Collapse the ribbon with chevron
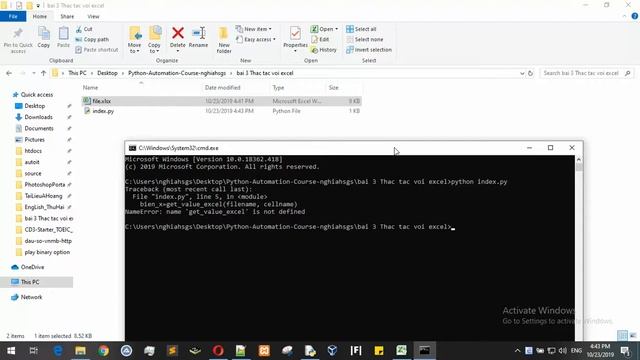This screenshot has width=640, height=360. 624,16
